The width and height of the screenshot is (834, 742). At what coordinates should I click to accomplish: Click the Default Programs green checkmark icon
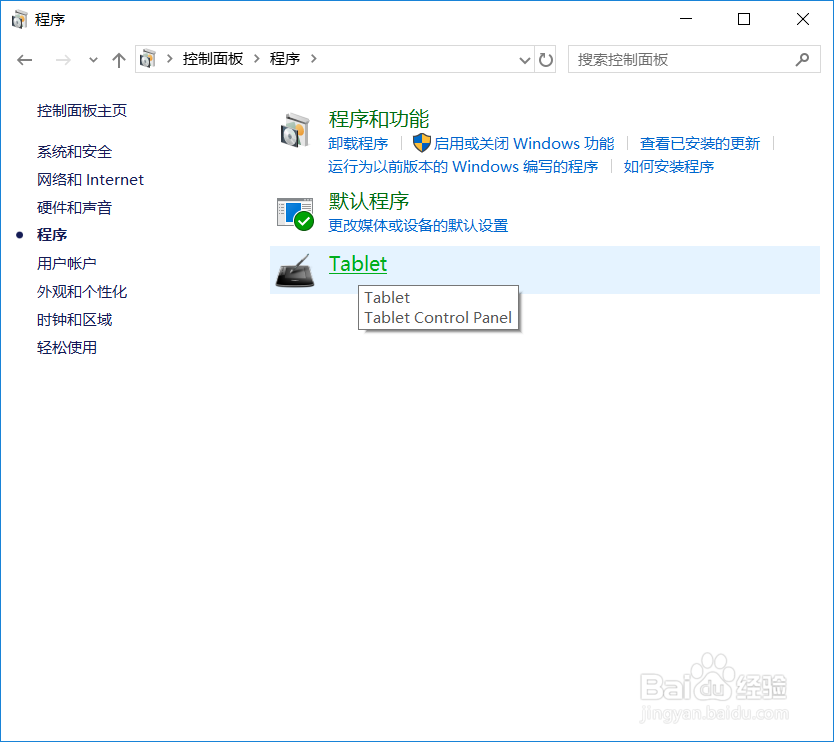click(x=296, y=211)
